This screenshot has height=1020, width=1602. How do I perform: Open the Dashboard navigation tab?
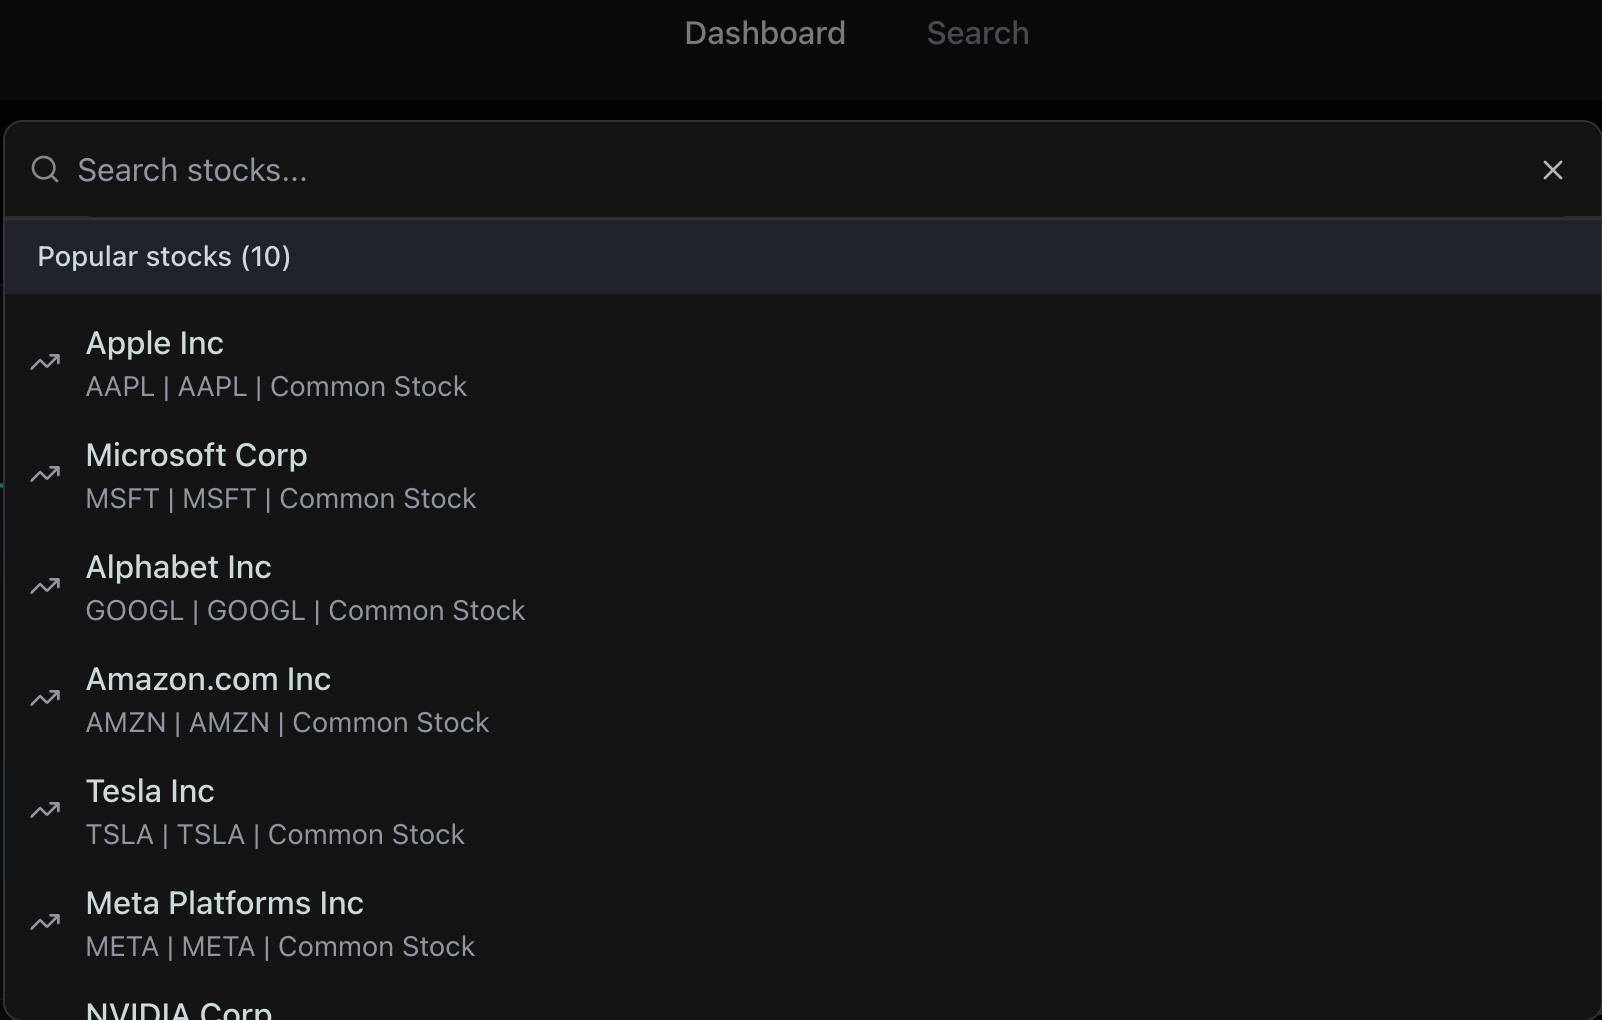tap(765, 33)
